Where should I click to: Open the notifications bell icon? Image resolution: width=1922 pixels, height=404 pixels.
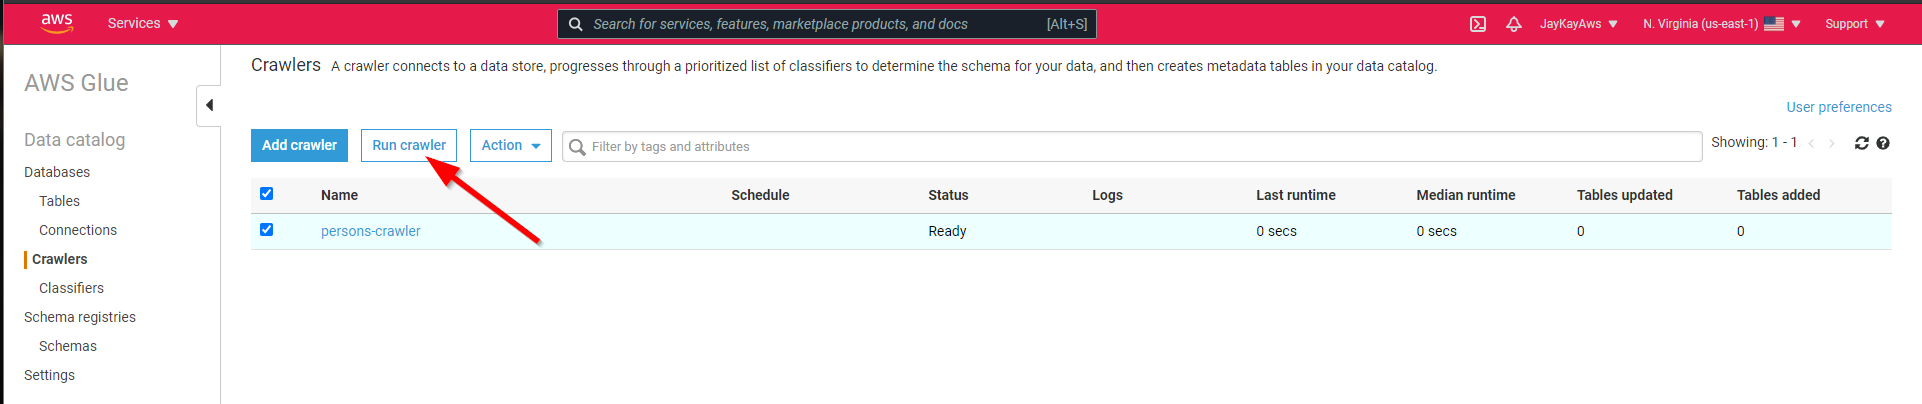[x=1514, y=24]
